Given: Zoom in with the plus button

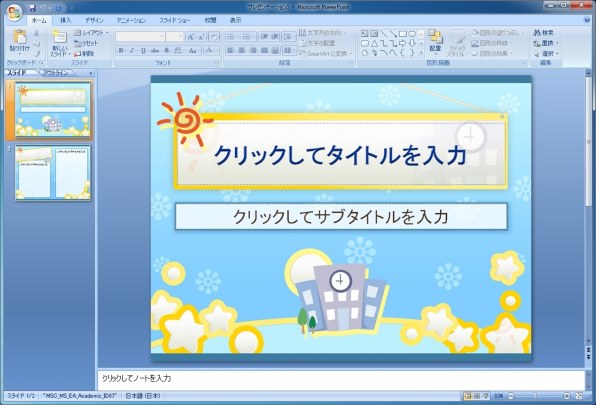Looking at the screenshot, I should (x=567, y=396).
